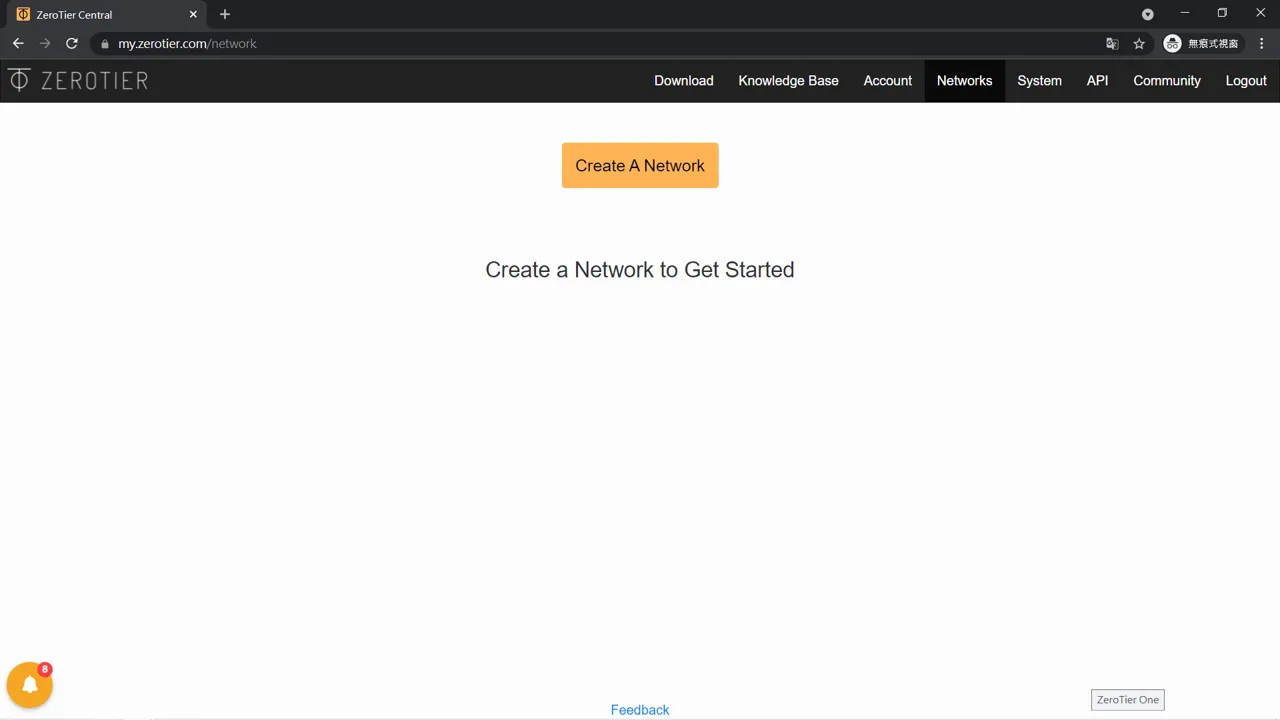Screen dimensions: 1280x720
Task: Select the Networks nav item
Action: tap(964, 81)
